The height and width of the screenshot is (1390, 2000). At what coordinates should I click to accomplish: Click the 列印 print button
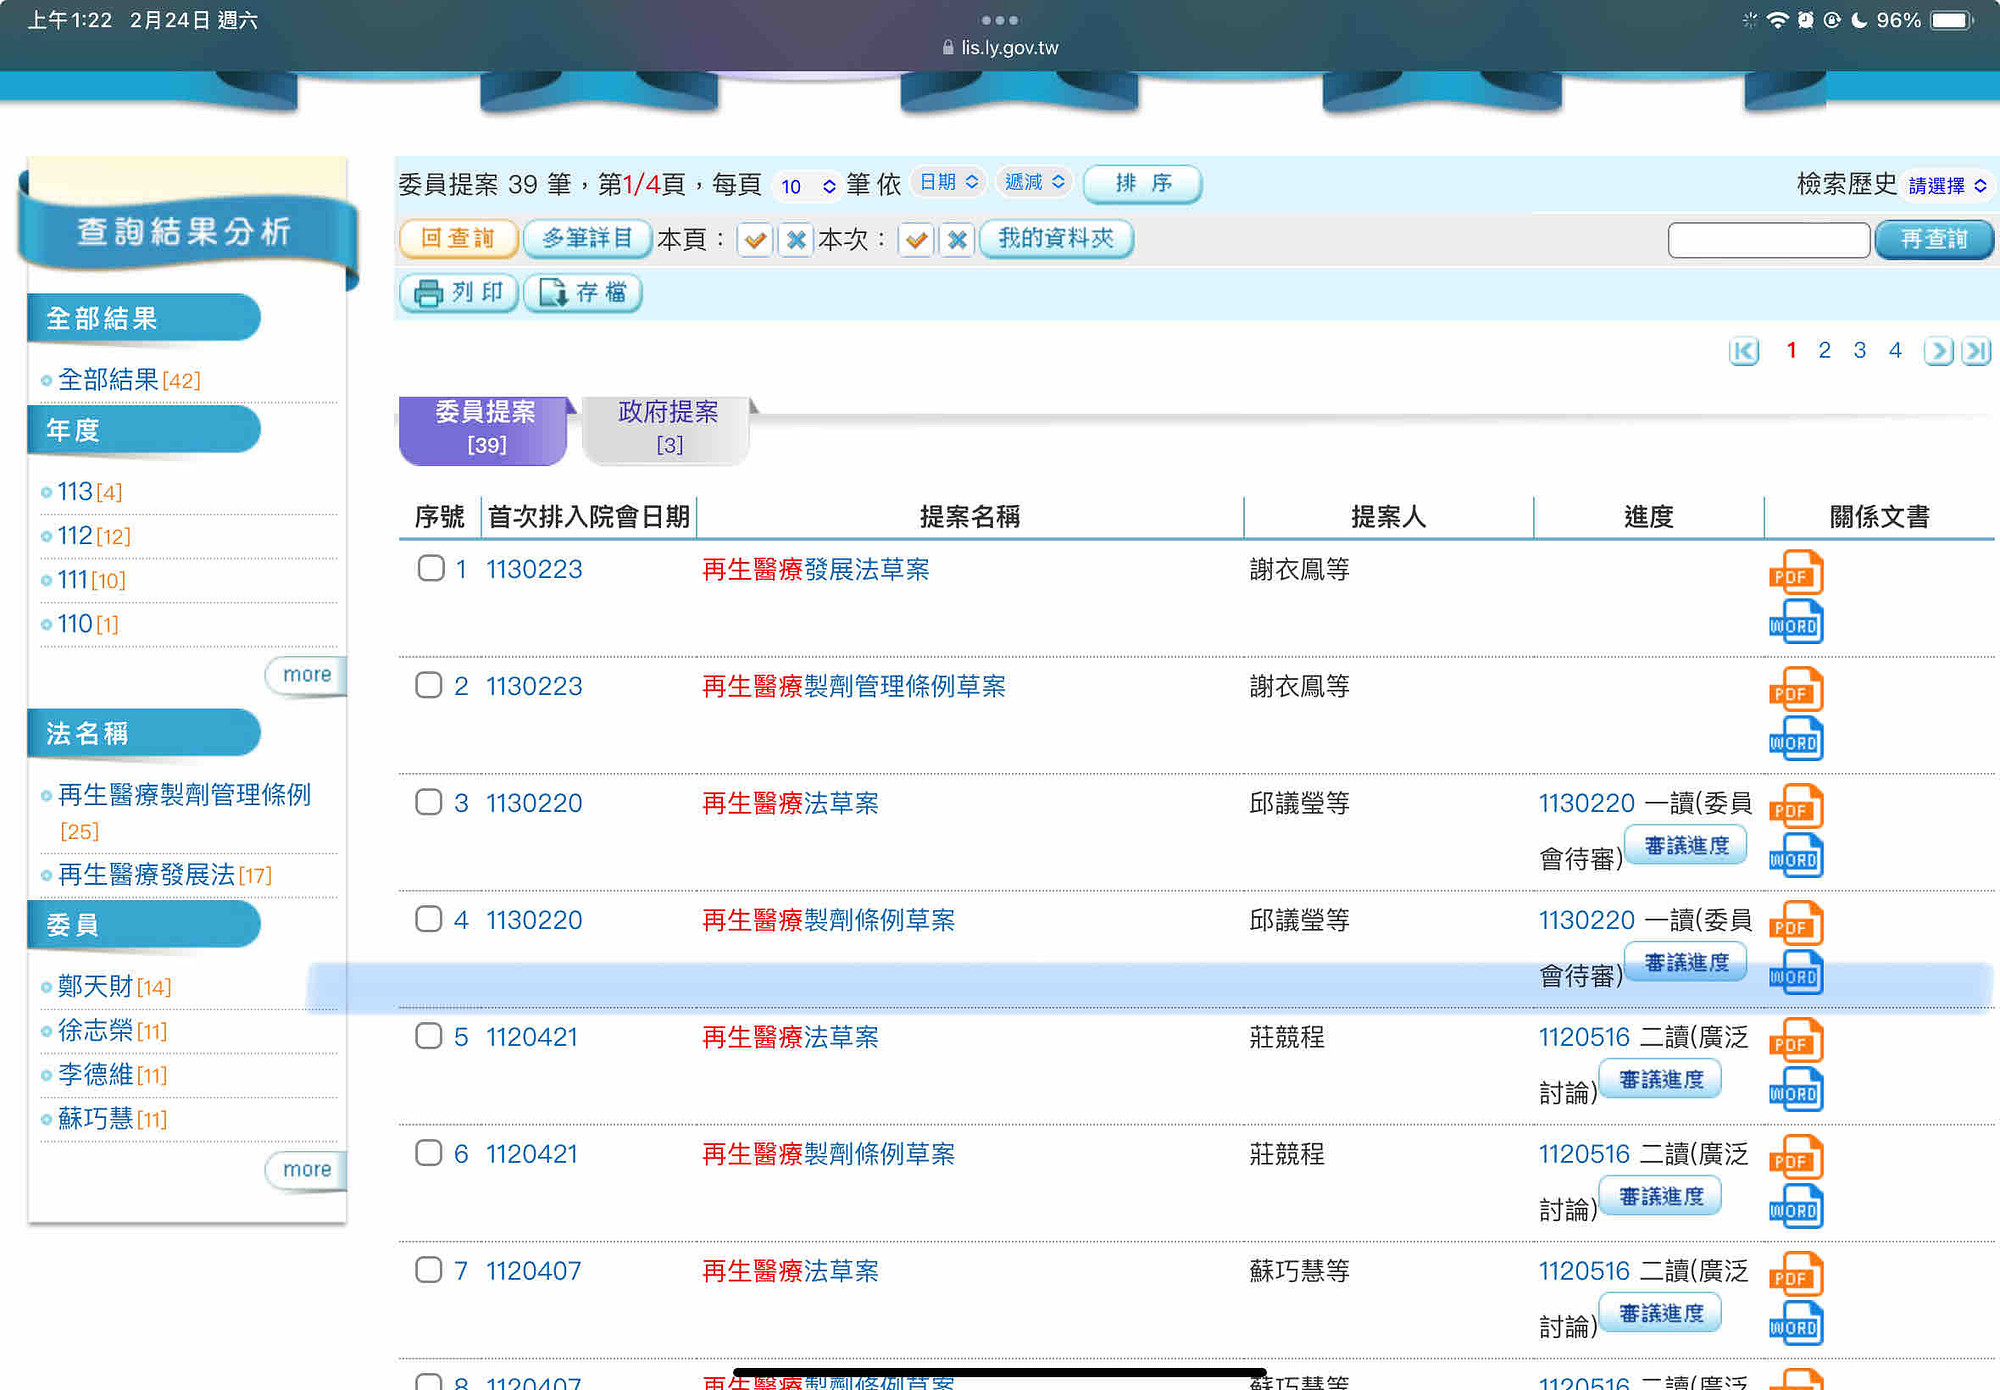coord(459,292)
